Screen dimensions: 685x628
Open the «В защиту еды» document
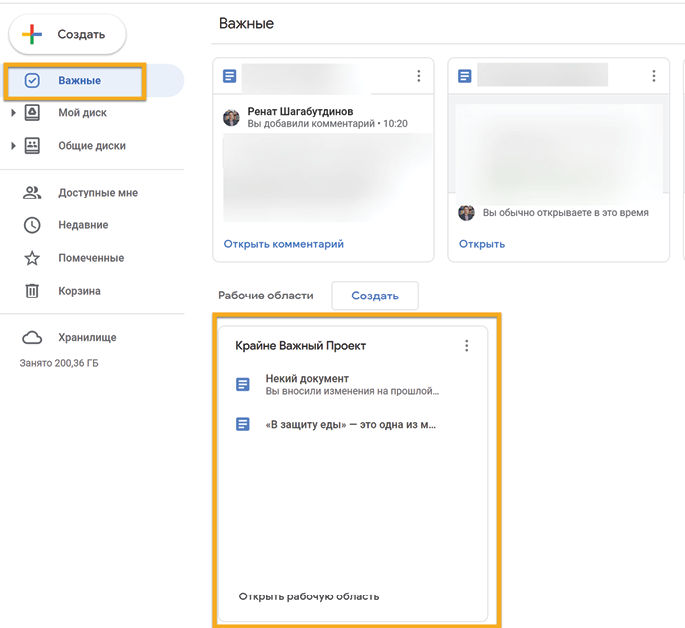pyautogui.click(x=350, y=424)
